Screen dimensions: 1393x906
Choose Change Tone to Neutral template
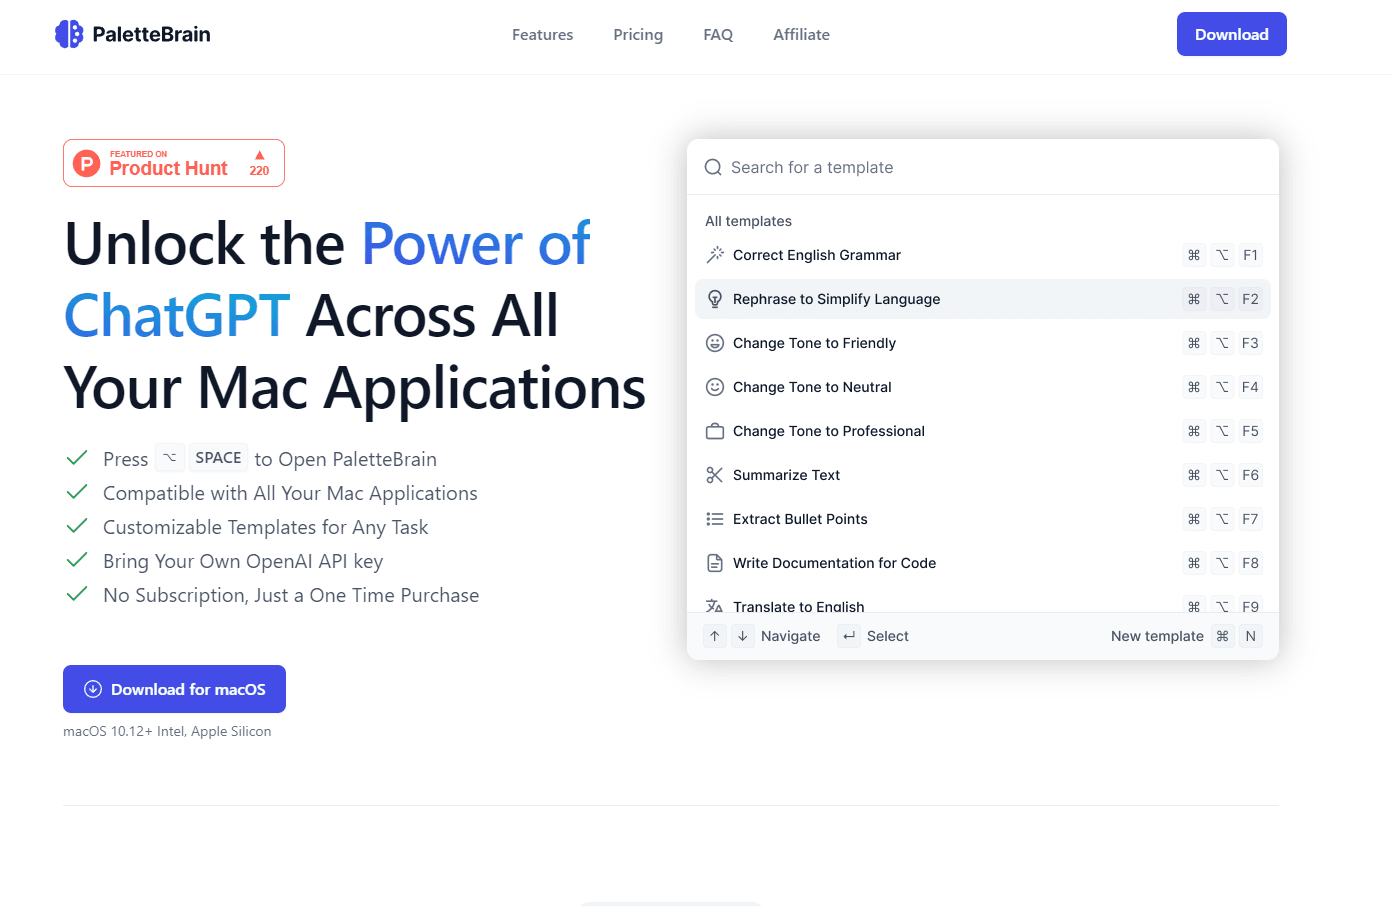click(x=983, y=387)
